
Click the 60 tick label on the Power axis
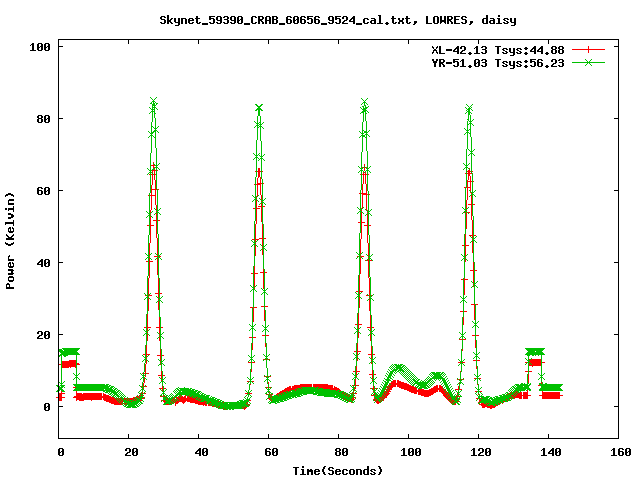44,191
